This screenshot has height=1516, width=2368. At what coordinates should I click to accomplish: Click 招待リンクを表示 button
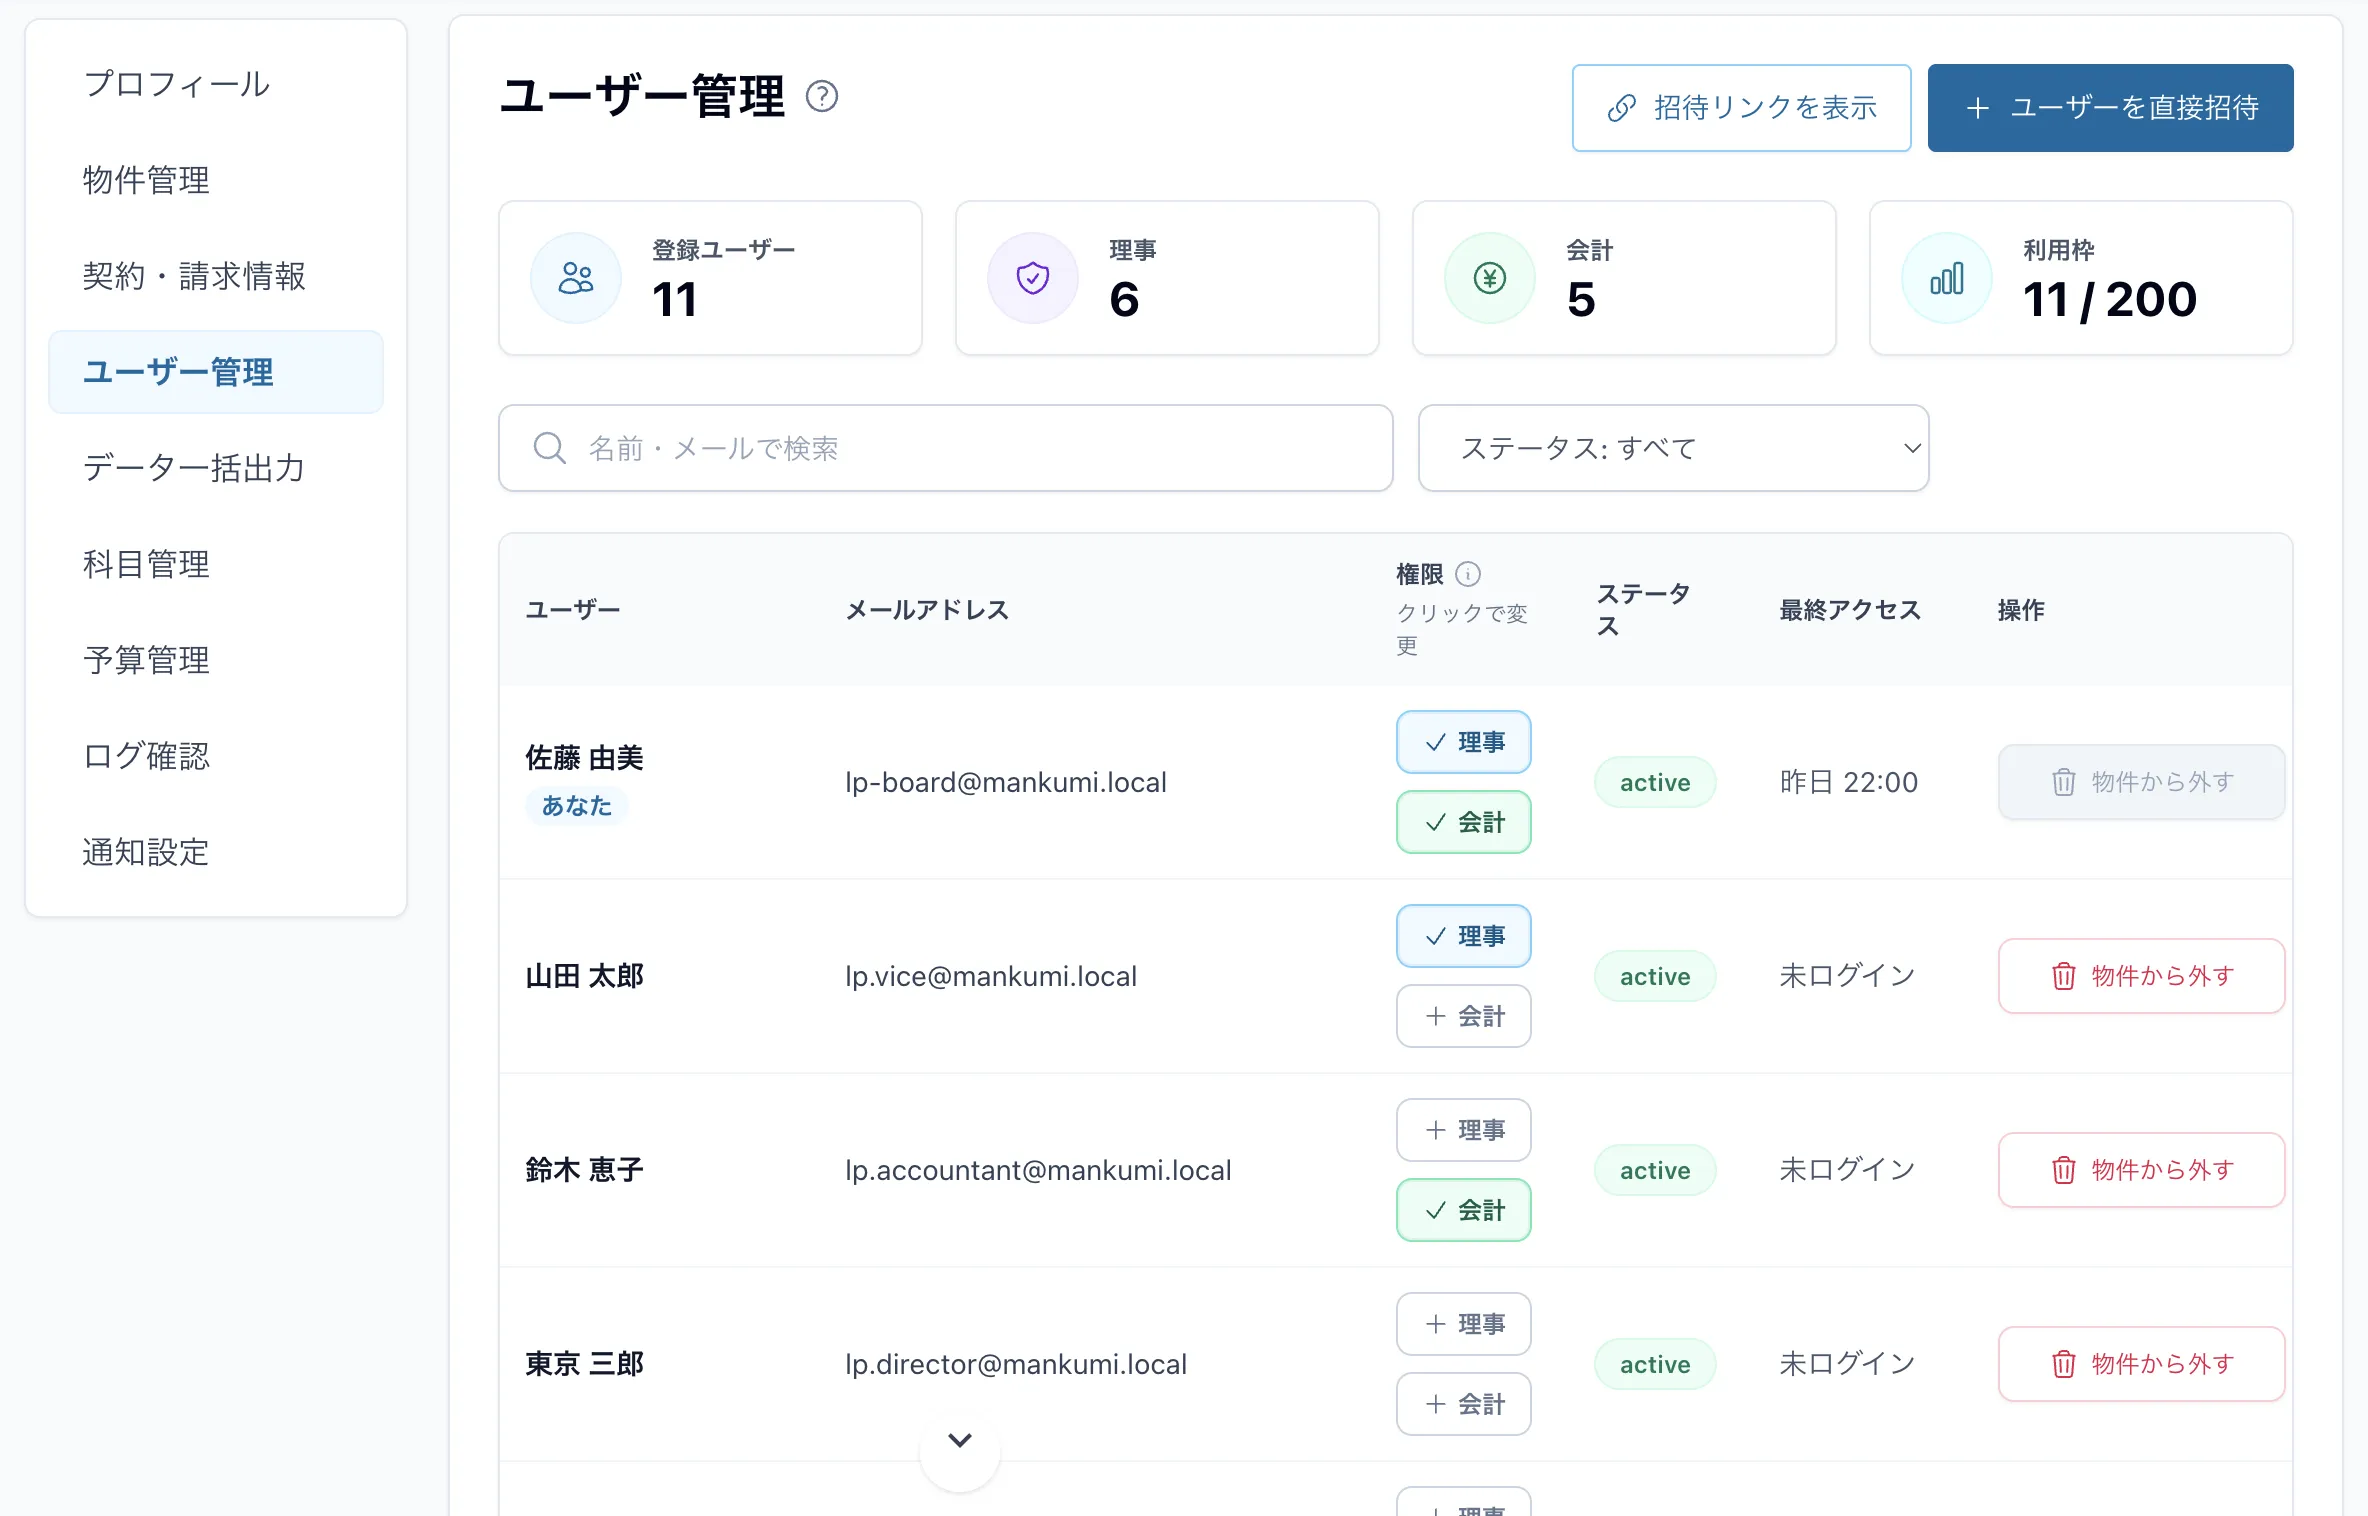(x=1742, y=108)
